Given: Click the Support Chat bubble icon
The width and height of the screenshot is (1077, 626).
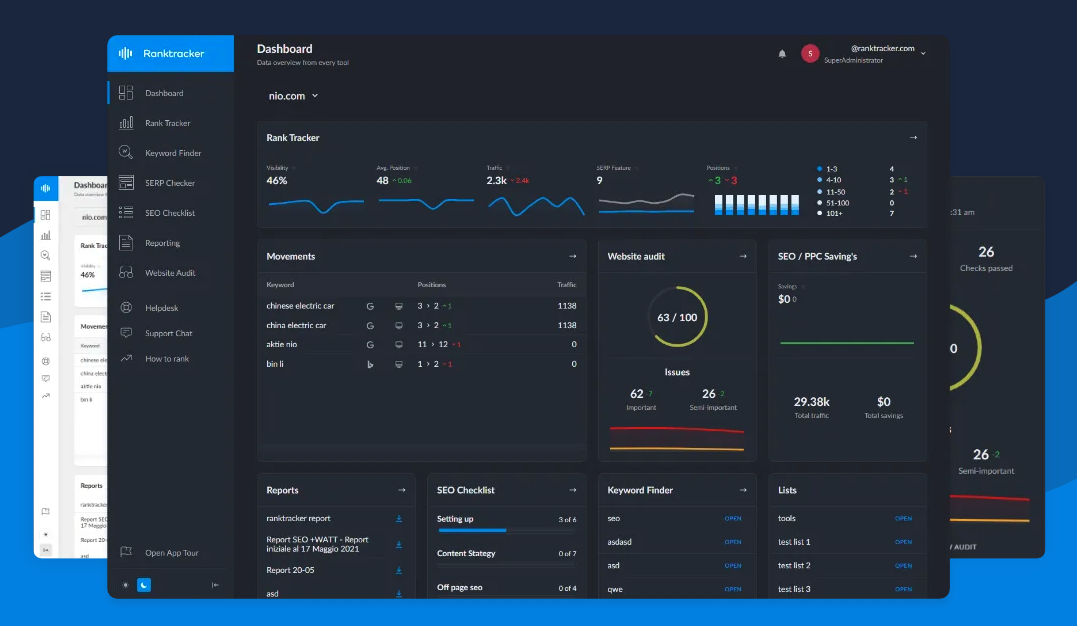Looking at the screenshot, I should 126,333.
